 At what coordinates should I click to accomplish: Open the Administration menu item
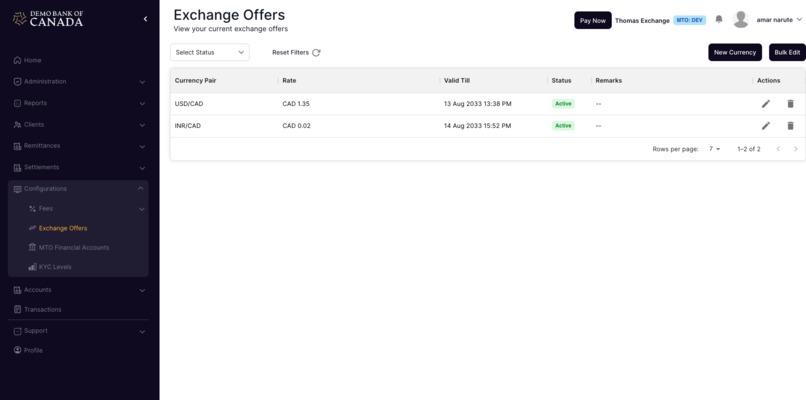point(45,82)
